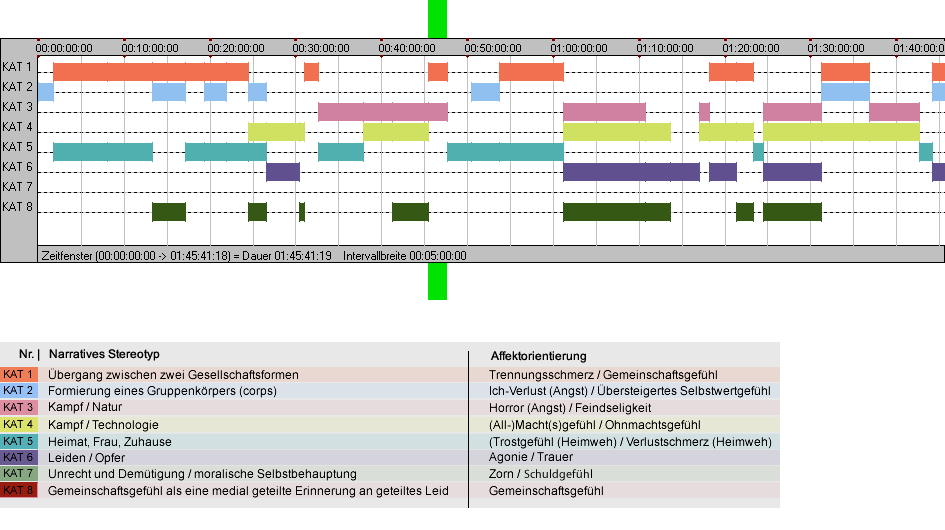Click the purple KAT 6 legend swatch

19,457
